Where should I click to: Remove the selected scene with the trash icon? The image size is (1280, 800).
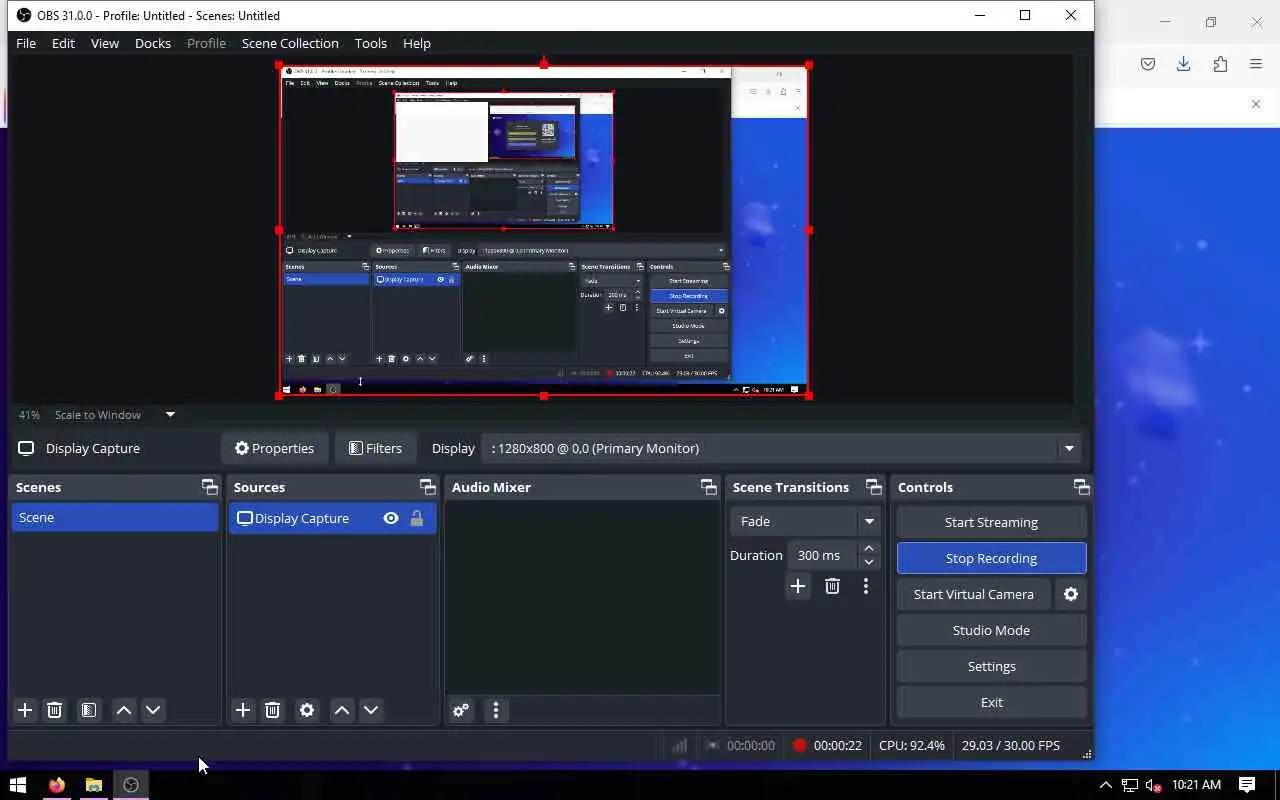point(55,710)
